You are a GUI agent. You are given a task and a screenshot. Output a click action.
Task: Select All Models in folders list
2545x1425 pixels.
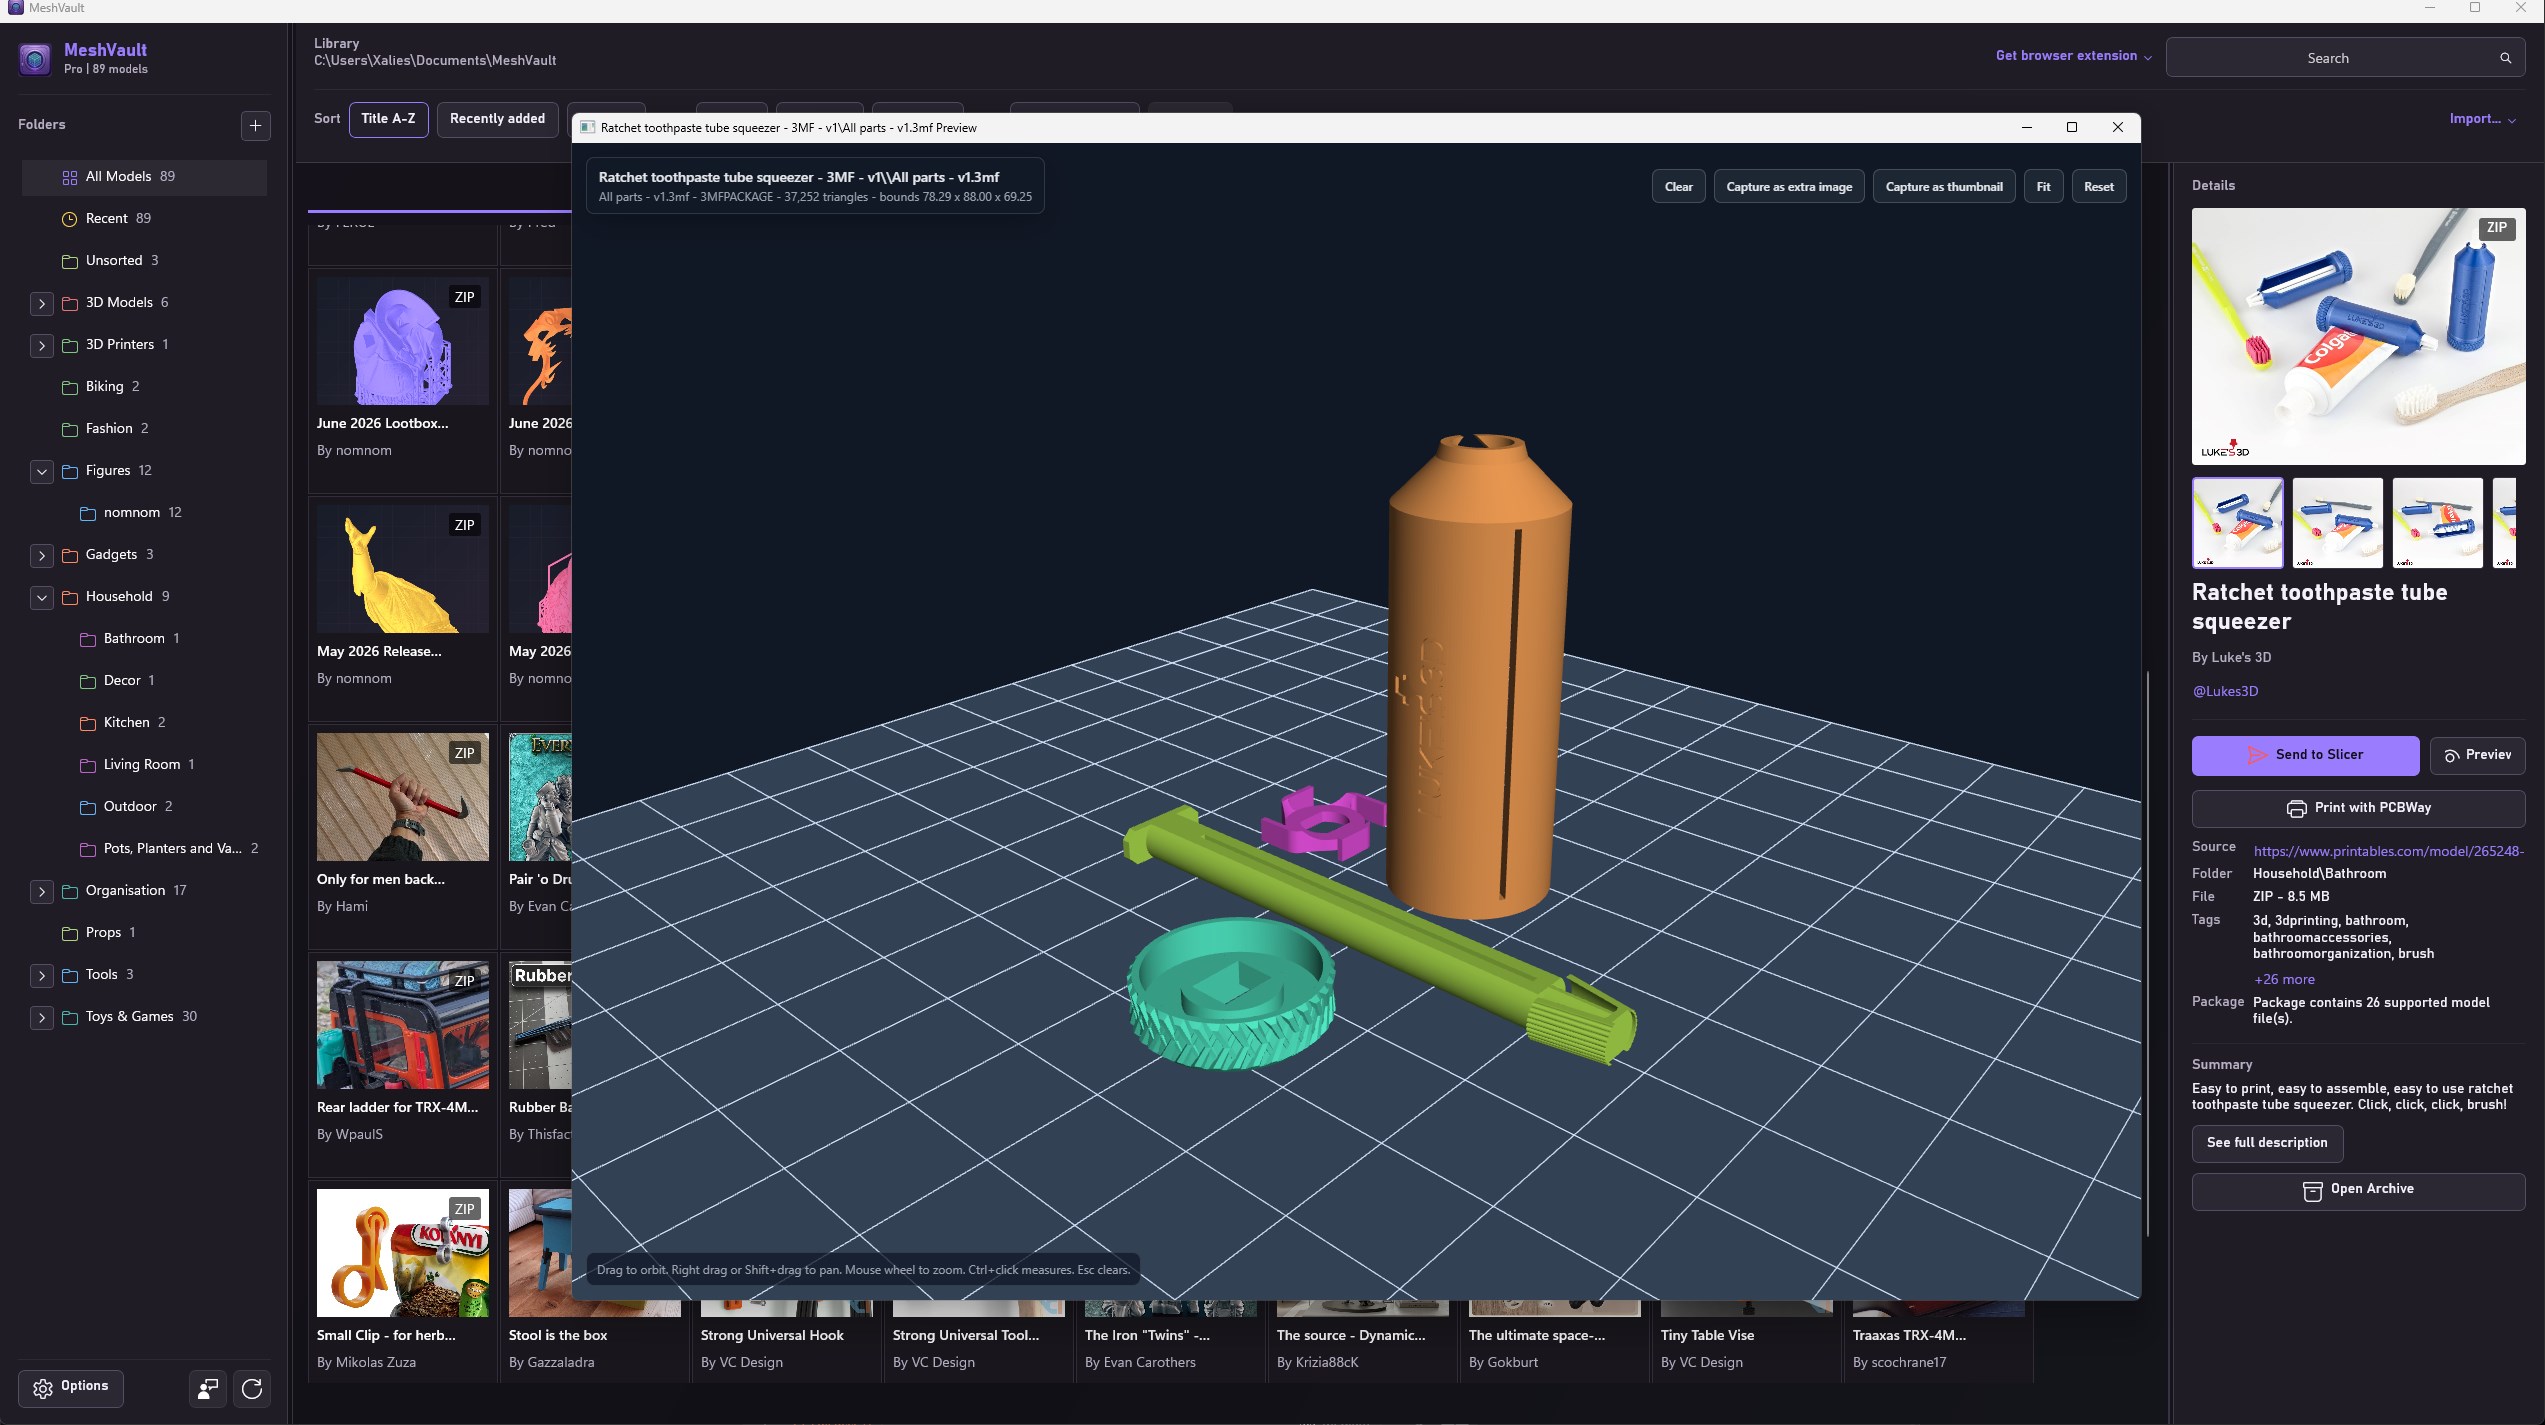[144, 177]
